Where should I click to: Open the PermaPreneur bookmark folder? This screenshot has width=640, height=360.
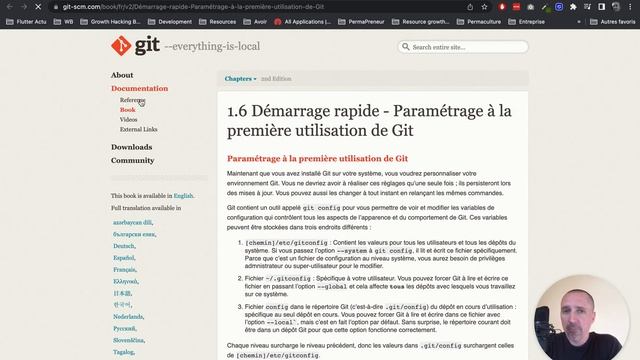tap(361, 22)
